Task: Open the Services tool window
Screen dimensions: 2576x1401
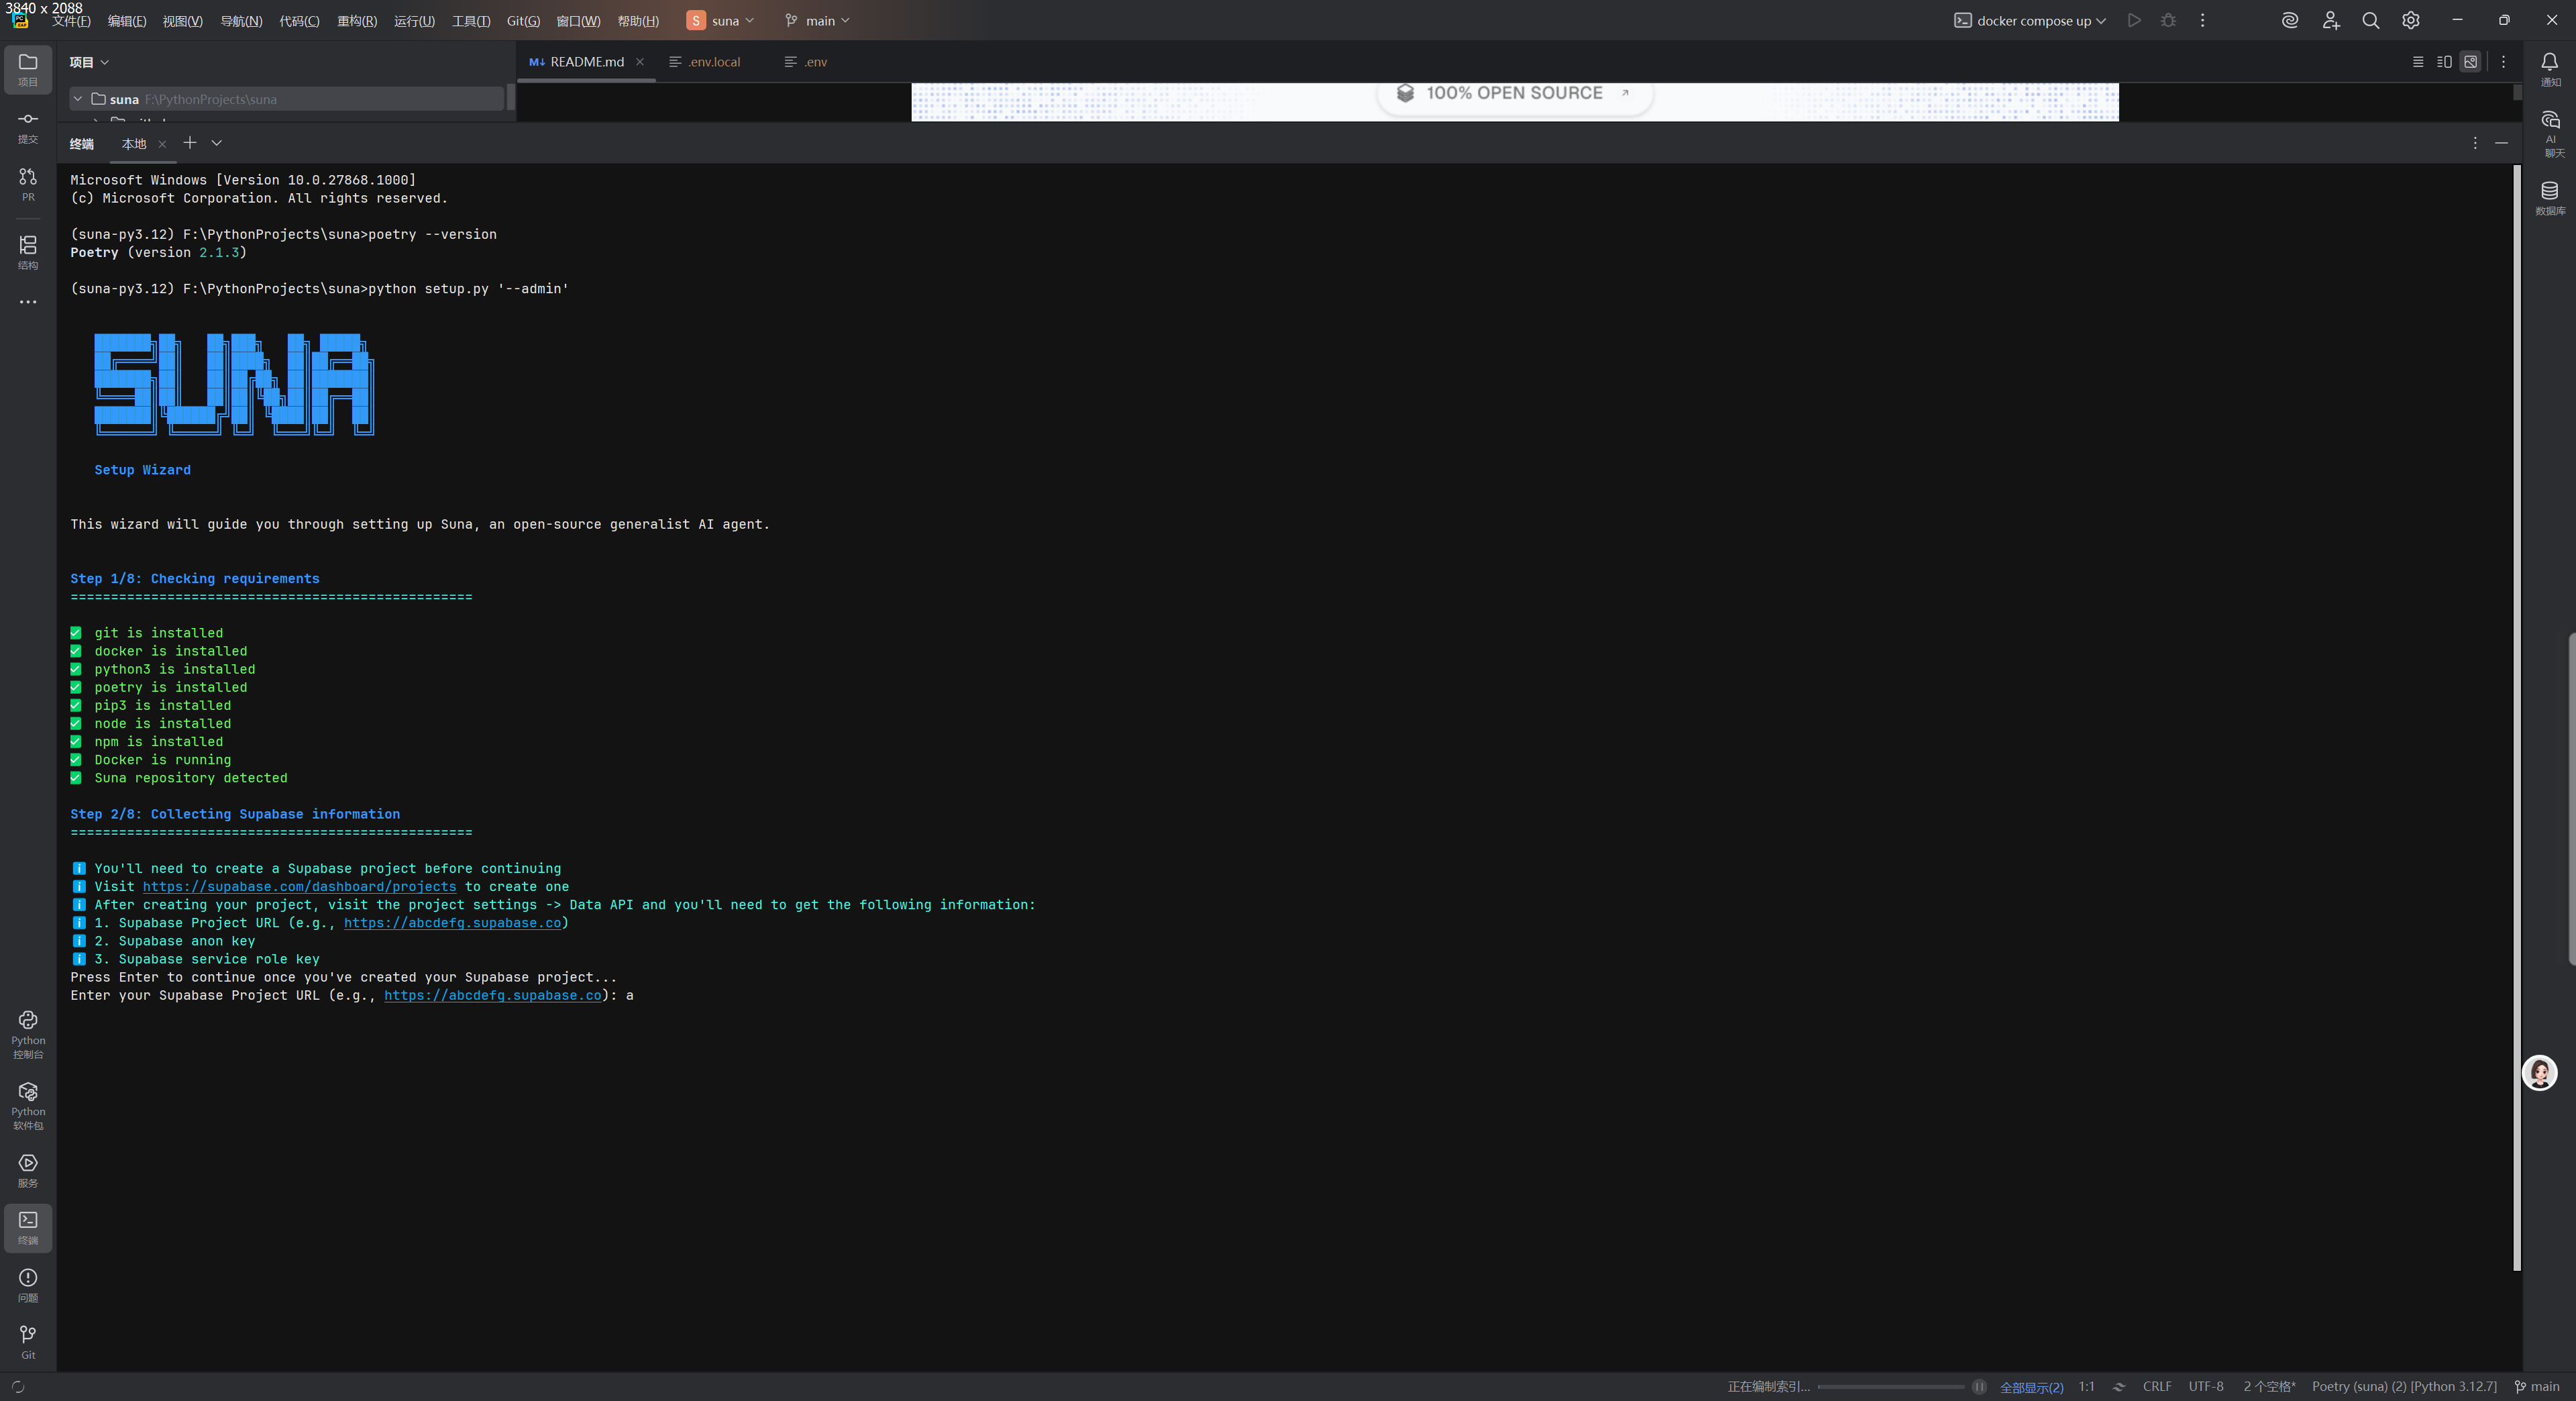Action: pos(28,1169)
